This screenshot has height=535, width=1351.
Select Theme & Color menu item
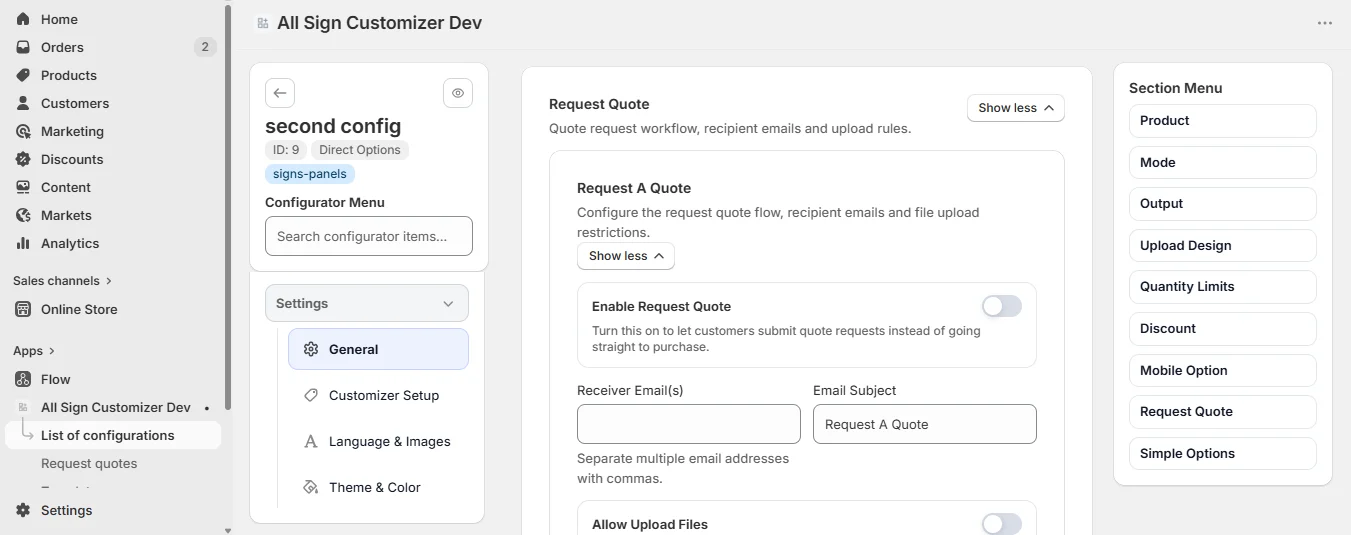tap(378, 487)
